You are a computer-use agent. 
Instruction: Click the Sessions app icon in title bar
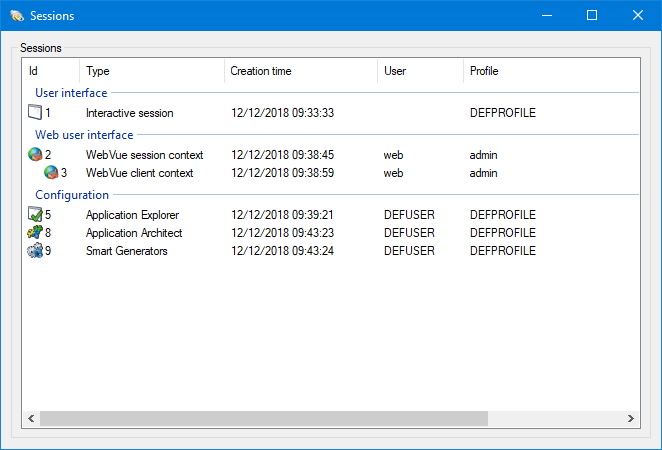[17, 16]
